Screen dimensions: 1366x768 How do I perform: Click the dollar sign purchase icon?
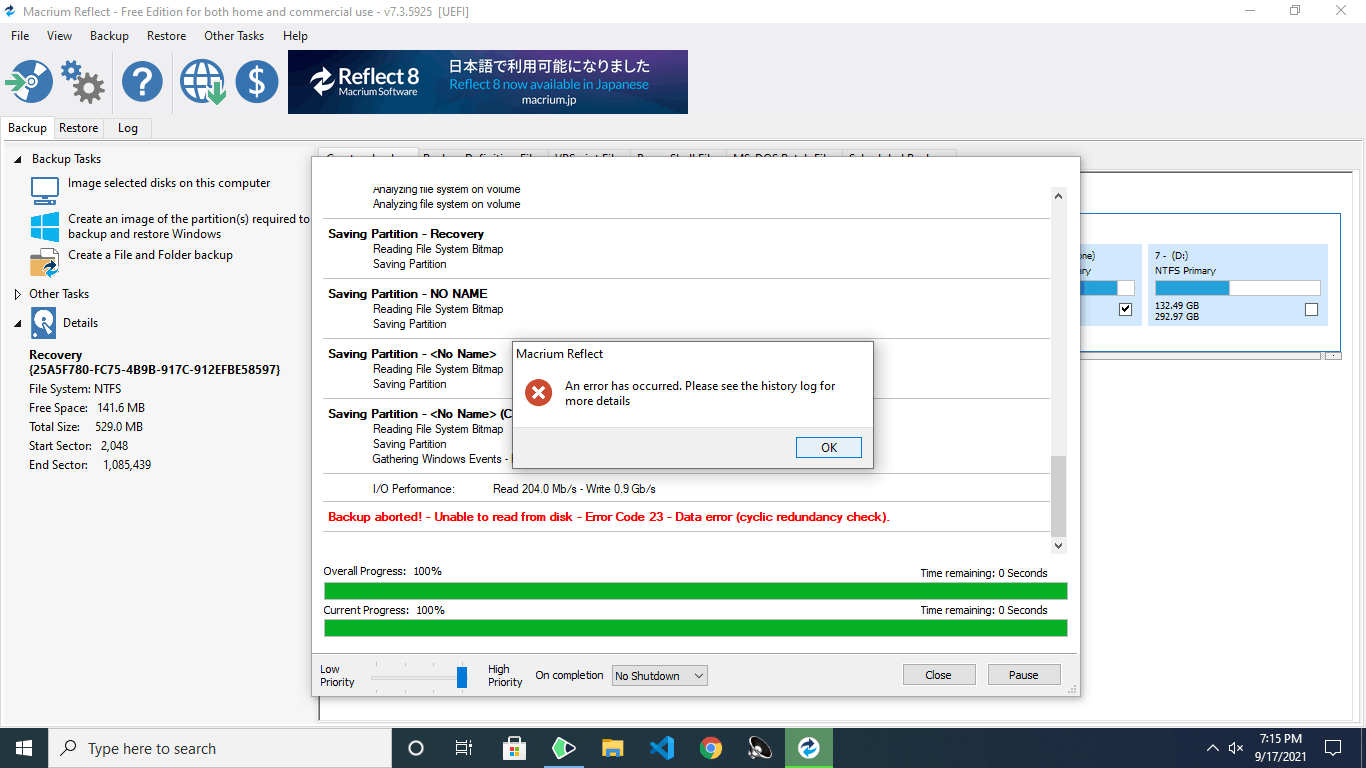point(257,81)
